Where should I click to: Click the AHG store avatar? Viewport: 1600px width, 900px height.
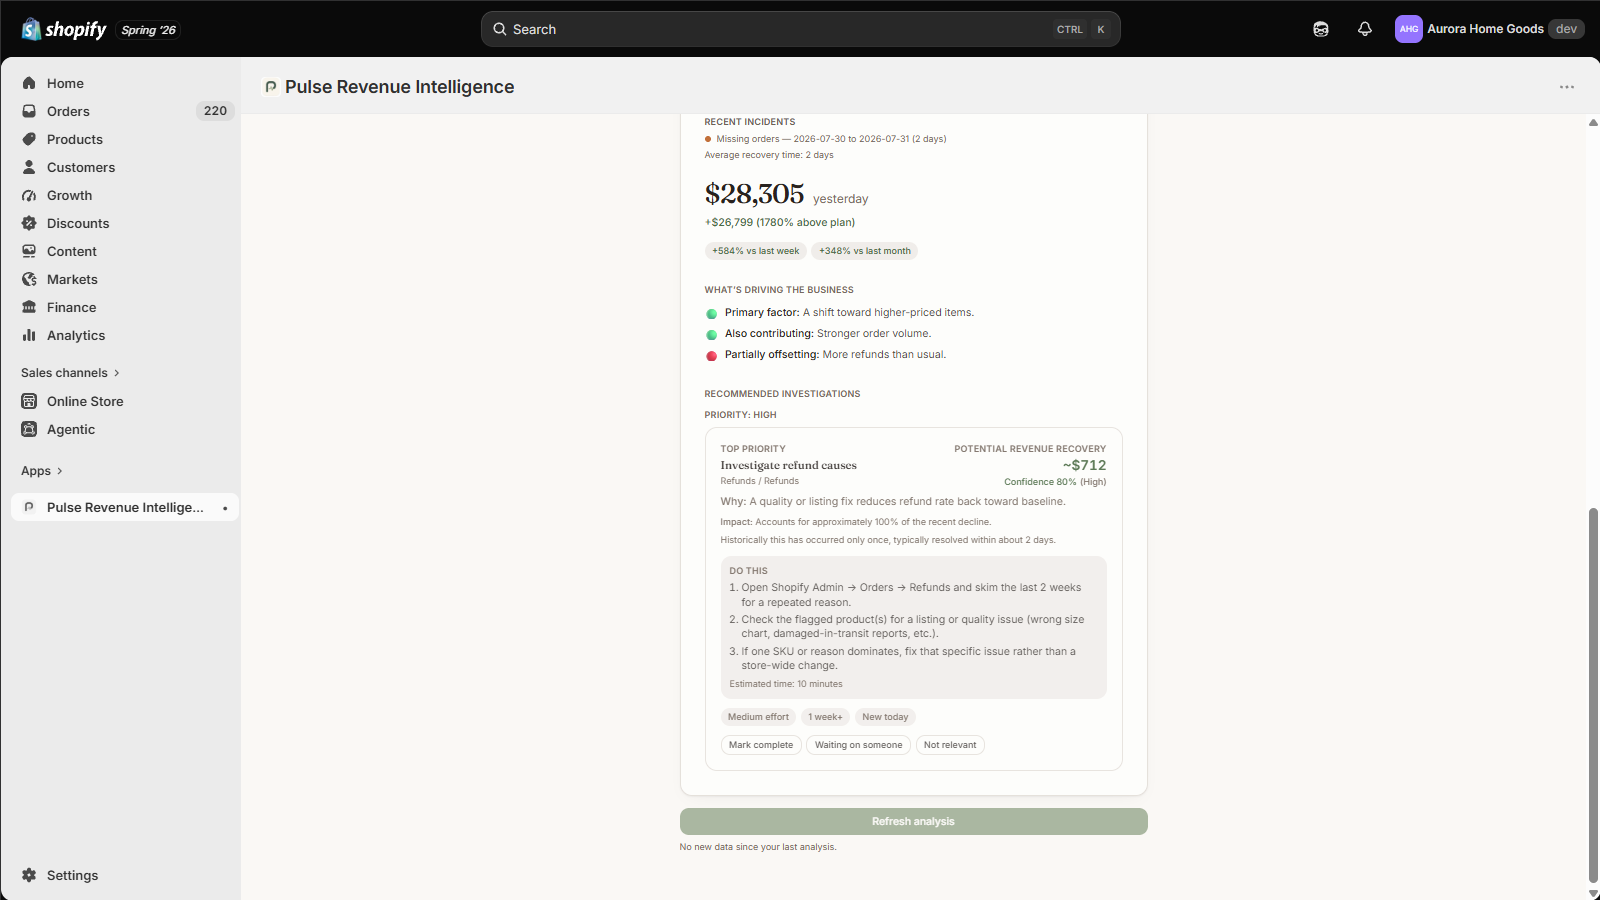1409,29
